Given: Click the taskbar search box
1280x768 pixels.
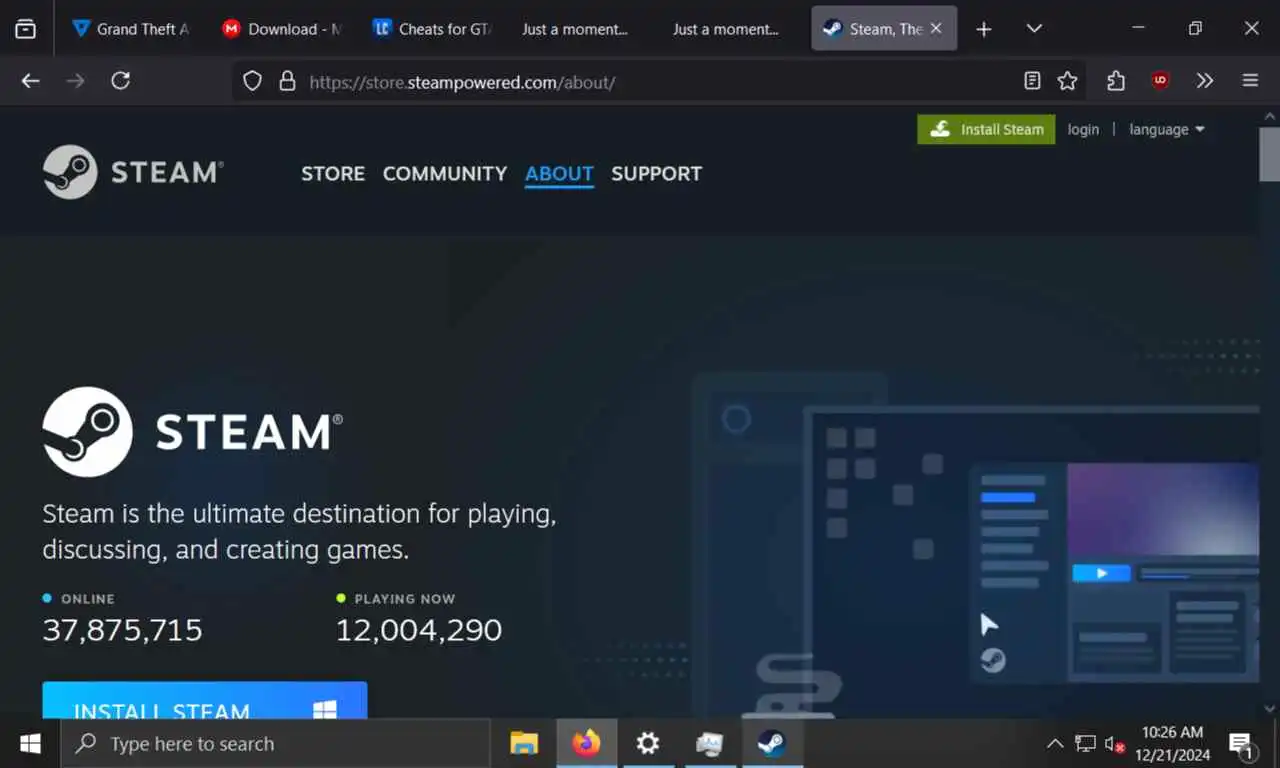Looking at the screenshot, I should [x=275, y=744].
